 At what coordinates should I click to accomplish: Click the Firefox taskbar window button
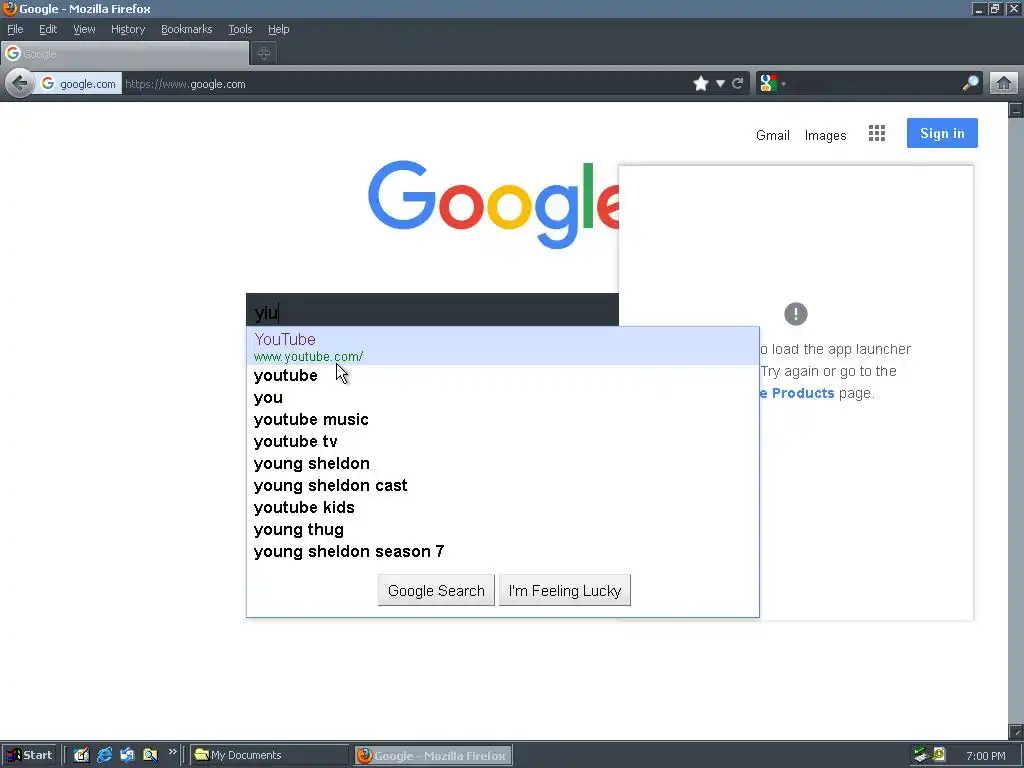click(434, 755)
